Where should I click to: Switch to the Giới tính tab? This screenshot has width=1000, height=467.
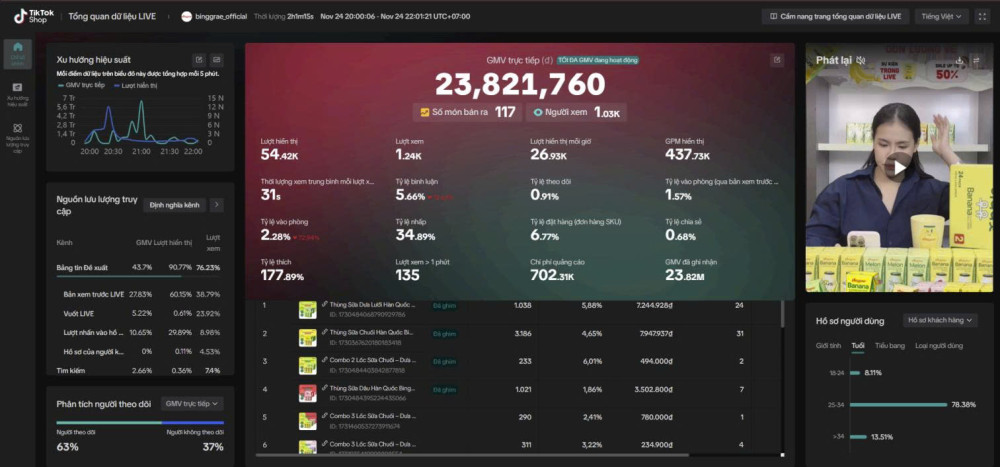[828, 346]
